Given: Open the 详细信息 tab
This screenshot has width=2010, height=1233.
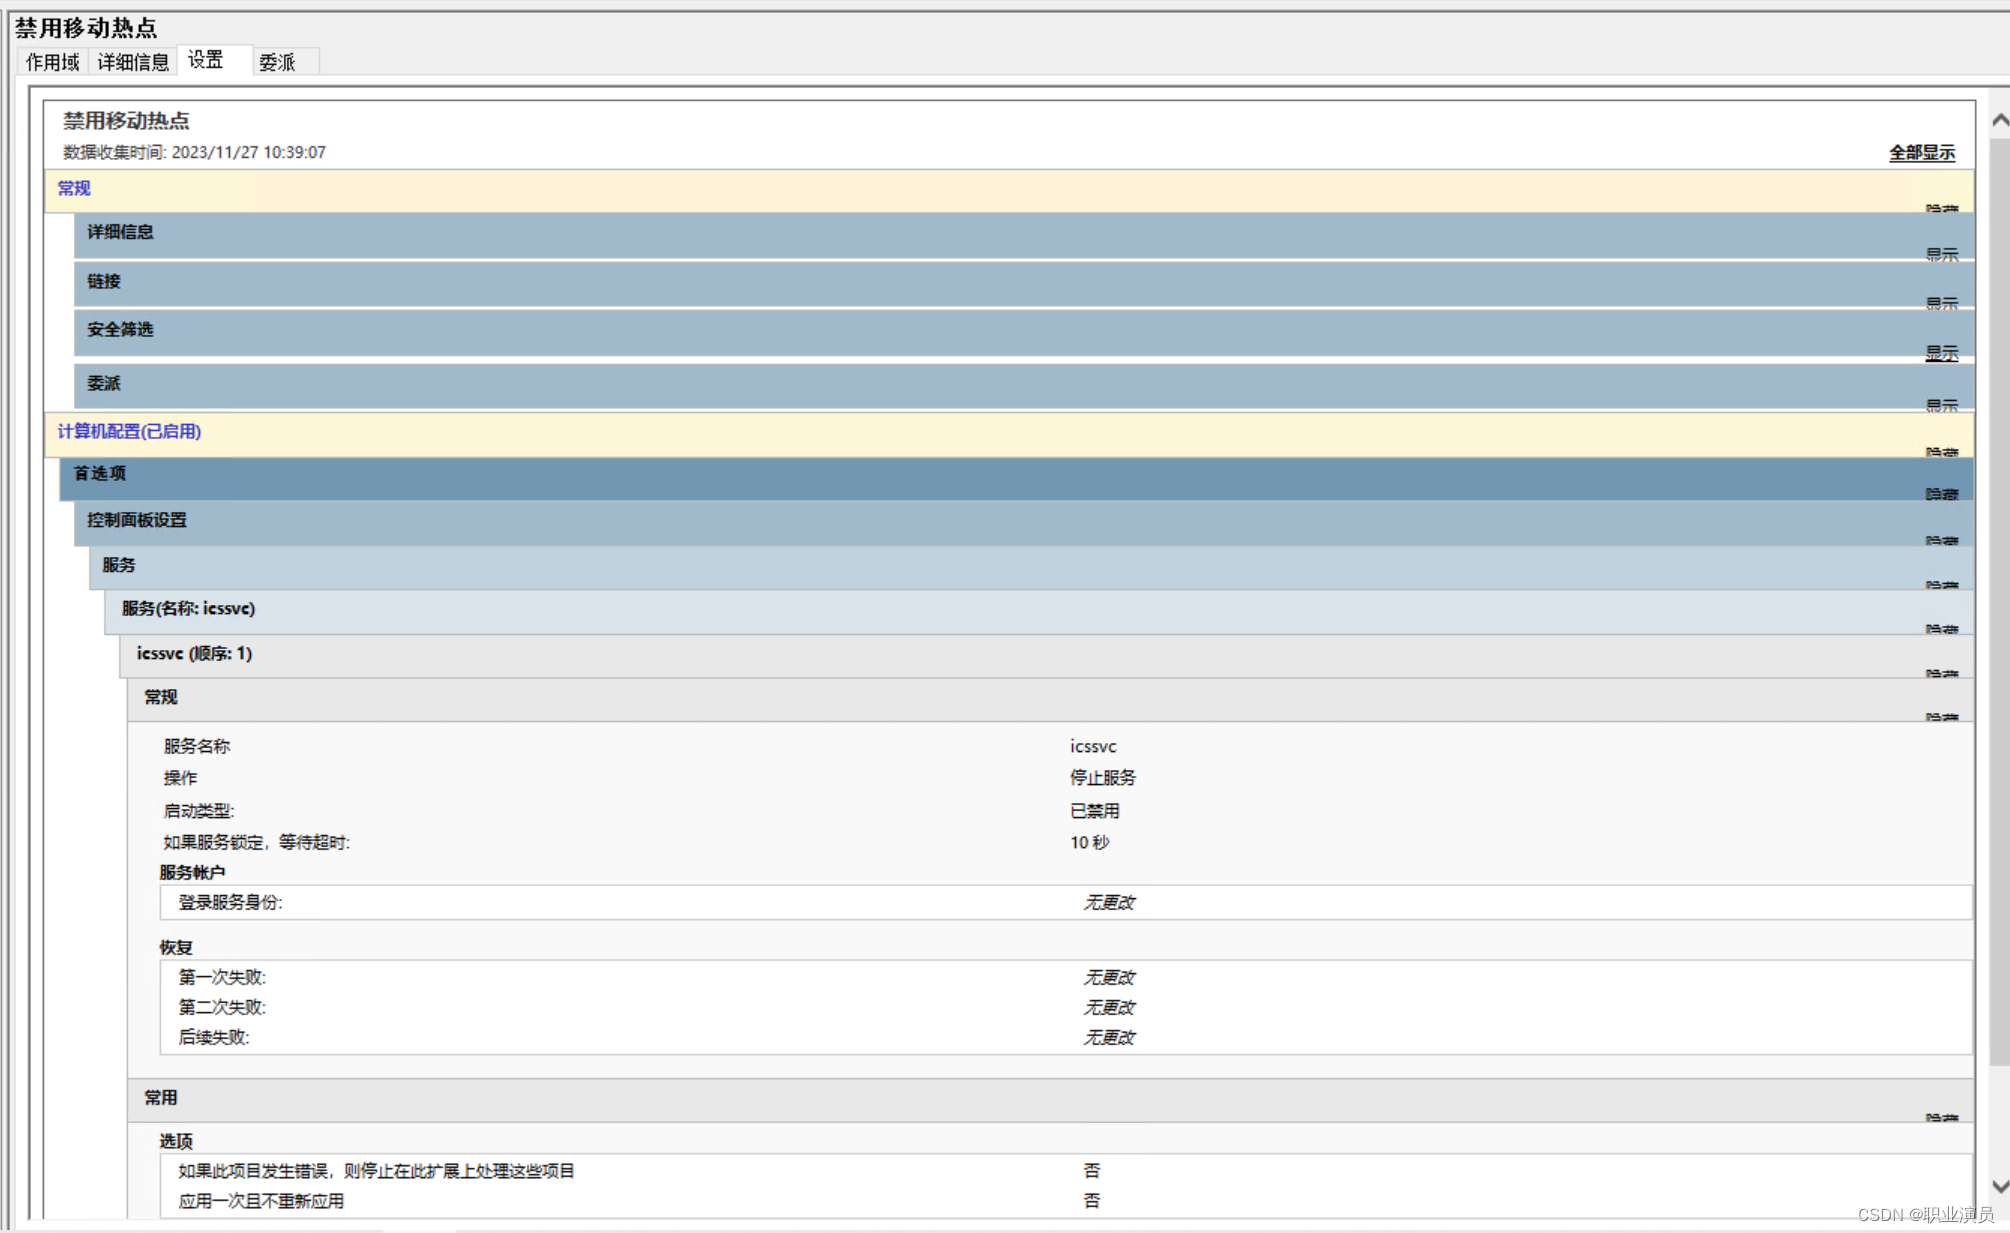Looking at the screenshot, I should [x=132, y=62].
